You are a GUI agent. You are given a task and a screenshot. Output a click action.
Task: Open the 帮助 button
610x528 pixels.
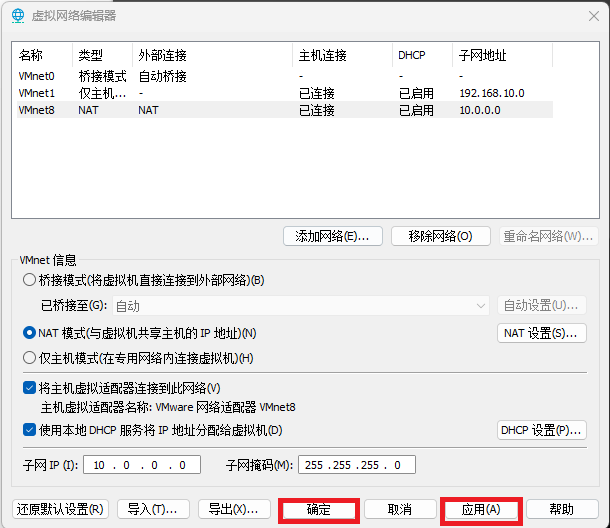click(x=562, y=509)
